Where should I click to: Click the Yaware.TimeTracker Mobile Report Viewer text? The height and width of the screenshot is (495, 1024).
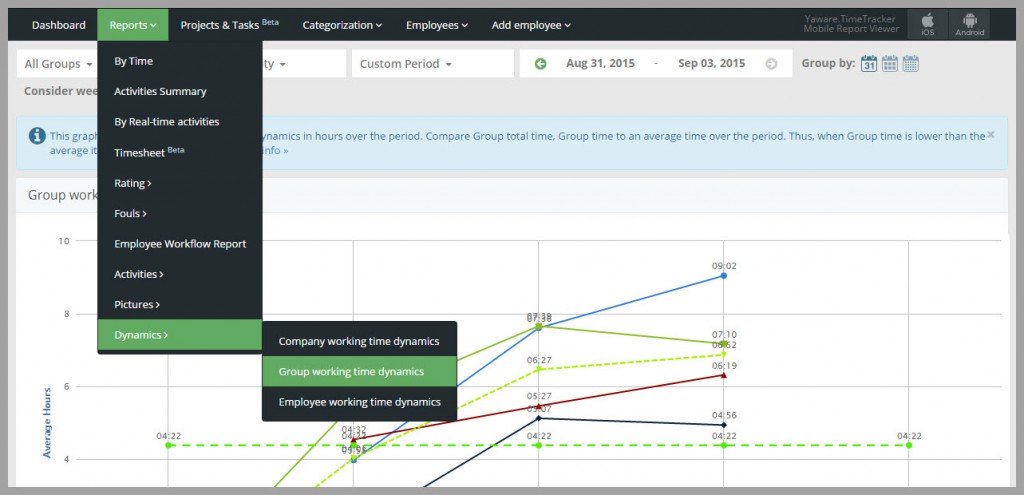pos(851,24)
